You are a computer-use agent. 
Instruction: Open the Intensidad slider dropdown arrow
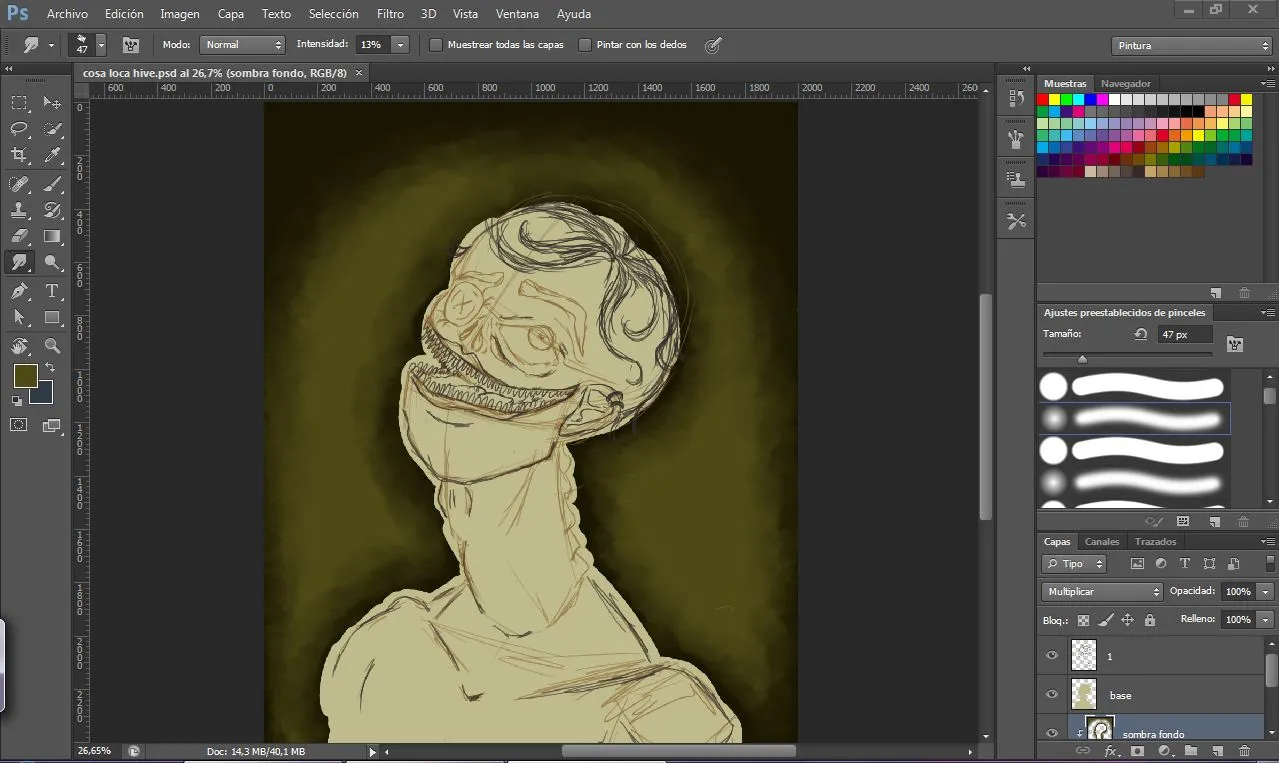[401, 45]
